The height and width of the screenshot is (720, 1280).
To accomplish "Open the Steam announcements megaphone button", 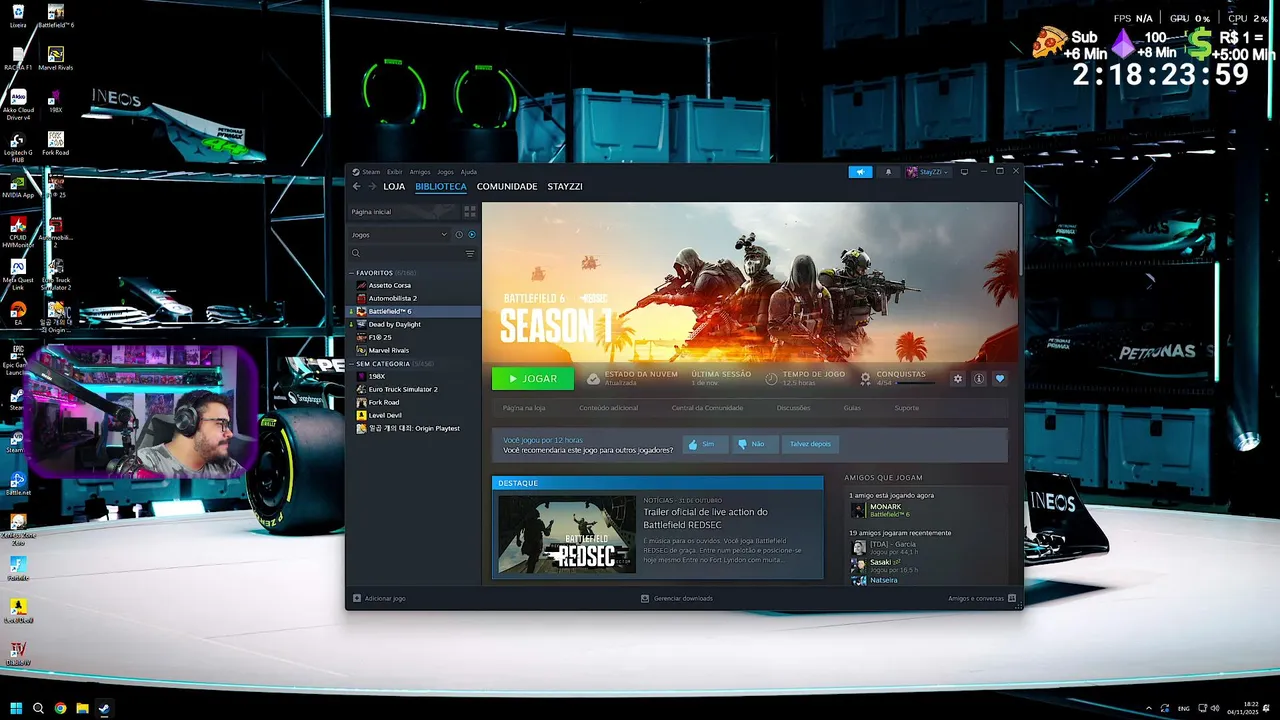I will 860,172.
